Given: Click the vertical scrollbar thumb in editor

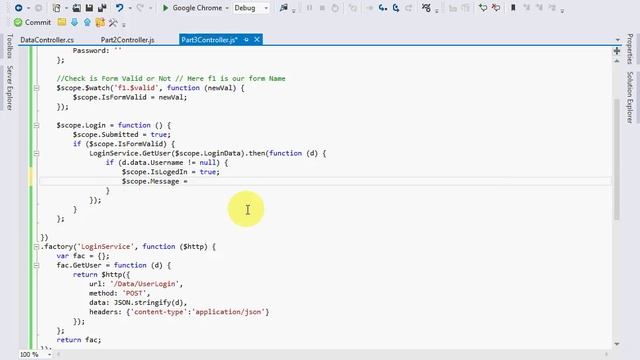Looking at the screenshot, I should click(617, 159).
